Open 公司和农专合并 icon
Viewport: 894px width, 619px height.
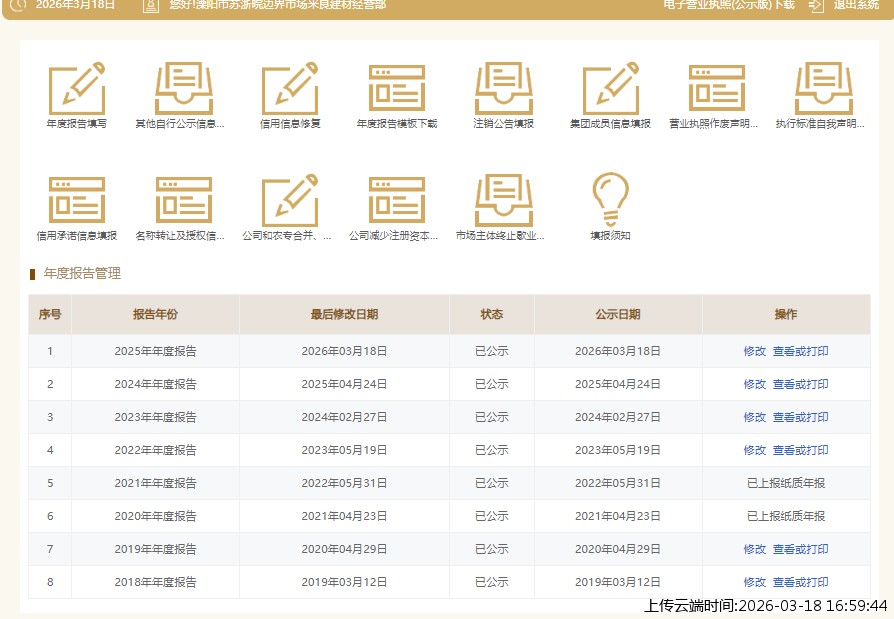290,201
